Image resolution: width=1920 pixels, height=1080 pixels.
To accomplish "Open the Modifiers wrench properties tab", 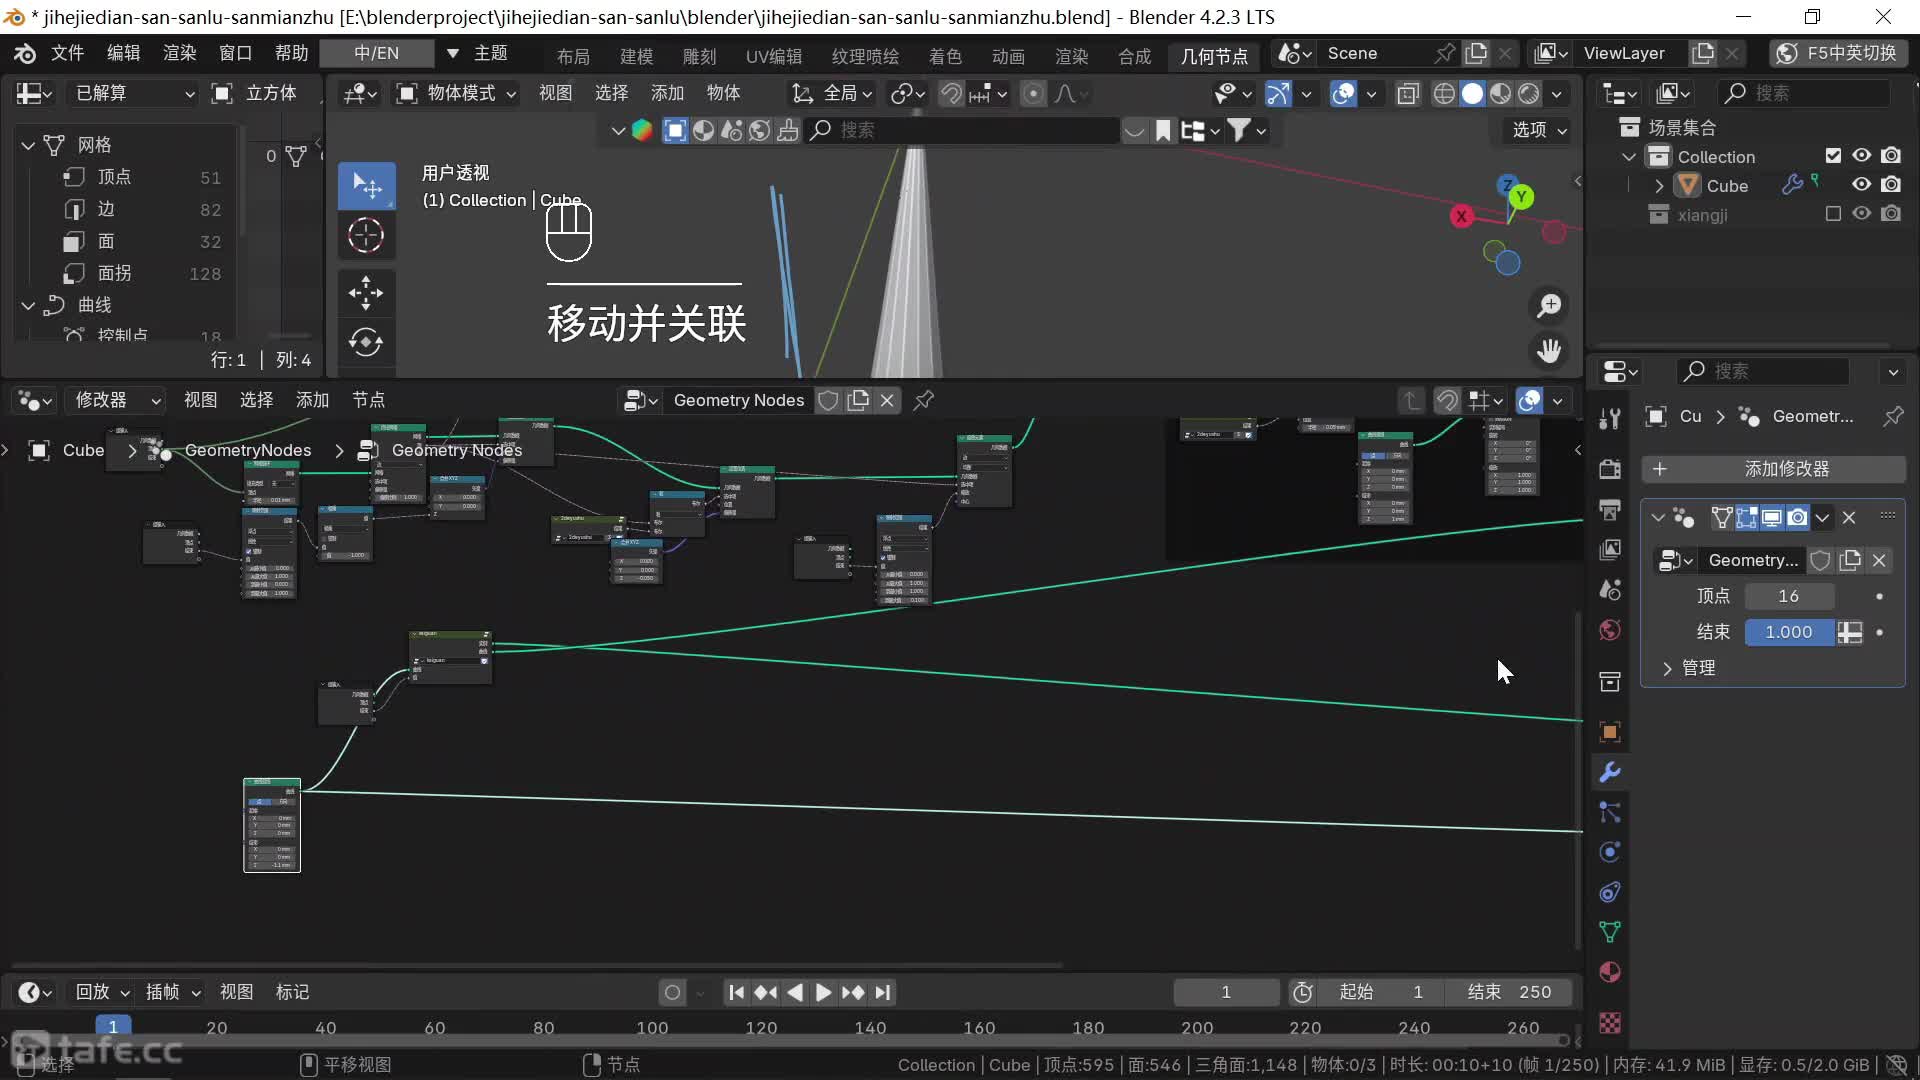I will point(1610,772).
